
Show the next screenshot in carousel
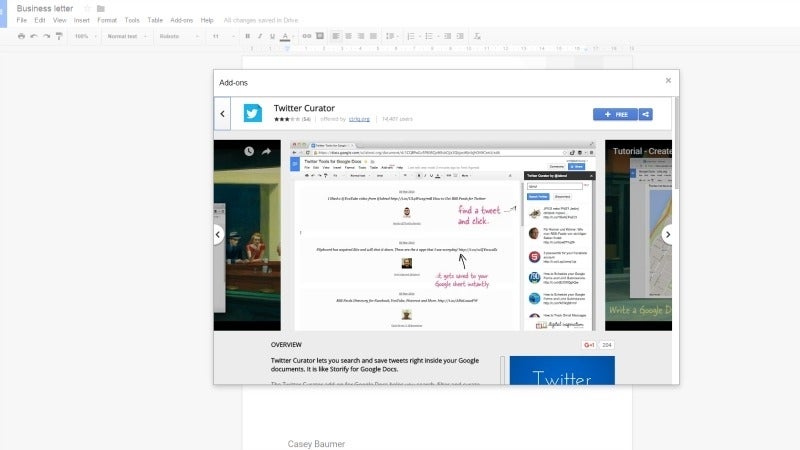(667, 235)
